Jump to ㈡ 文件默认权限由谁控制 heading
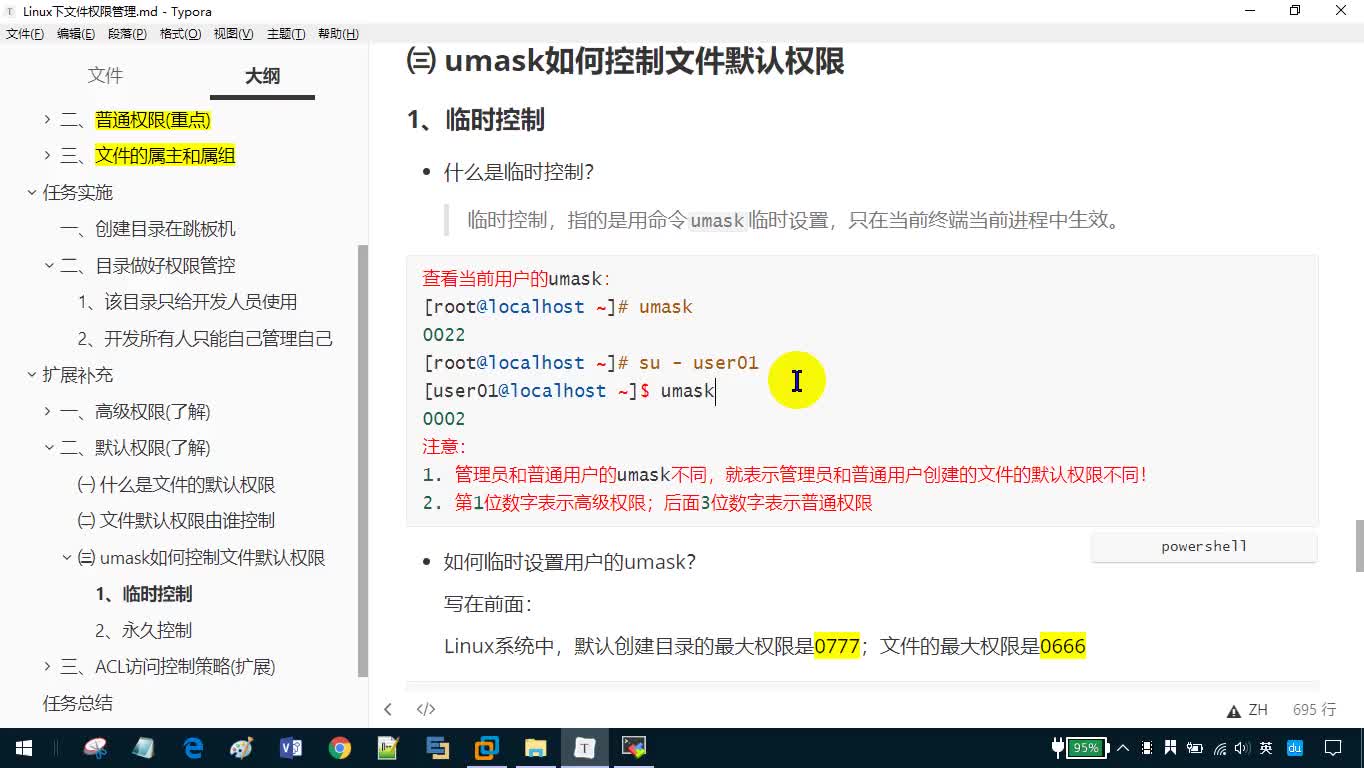Image resolution: width=1364 pixels, height=768 pixels. coord(176,521)
